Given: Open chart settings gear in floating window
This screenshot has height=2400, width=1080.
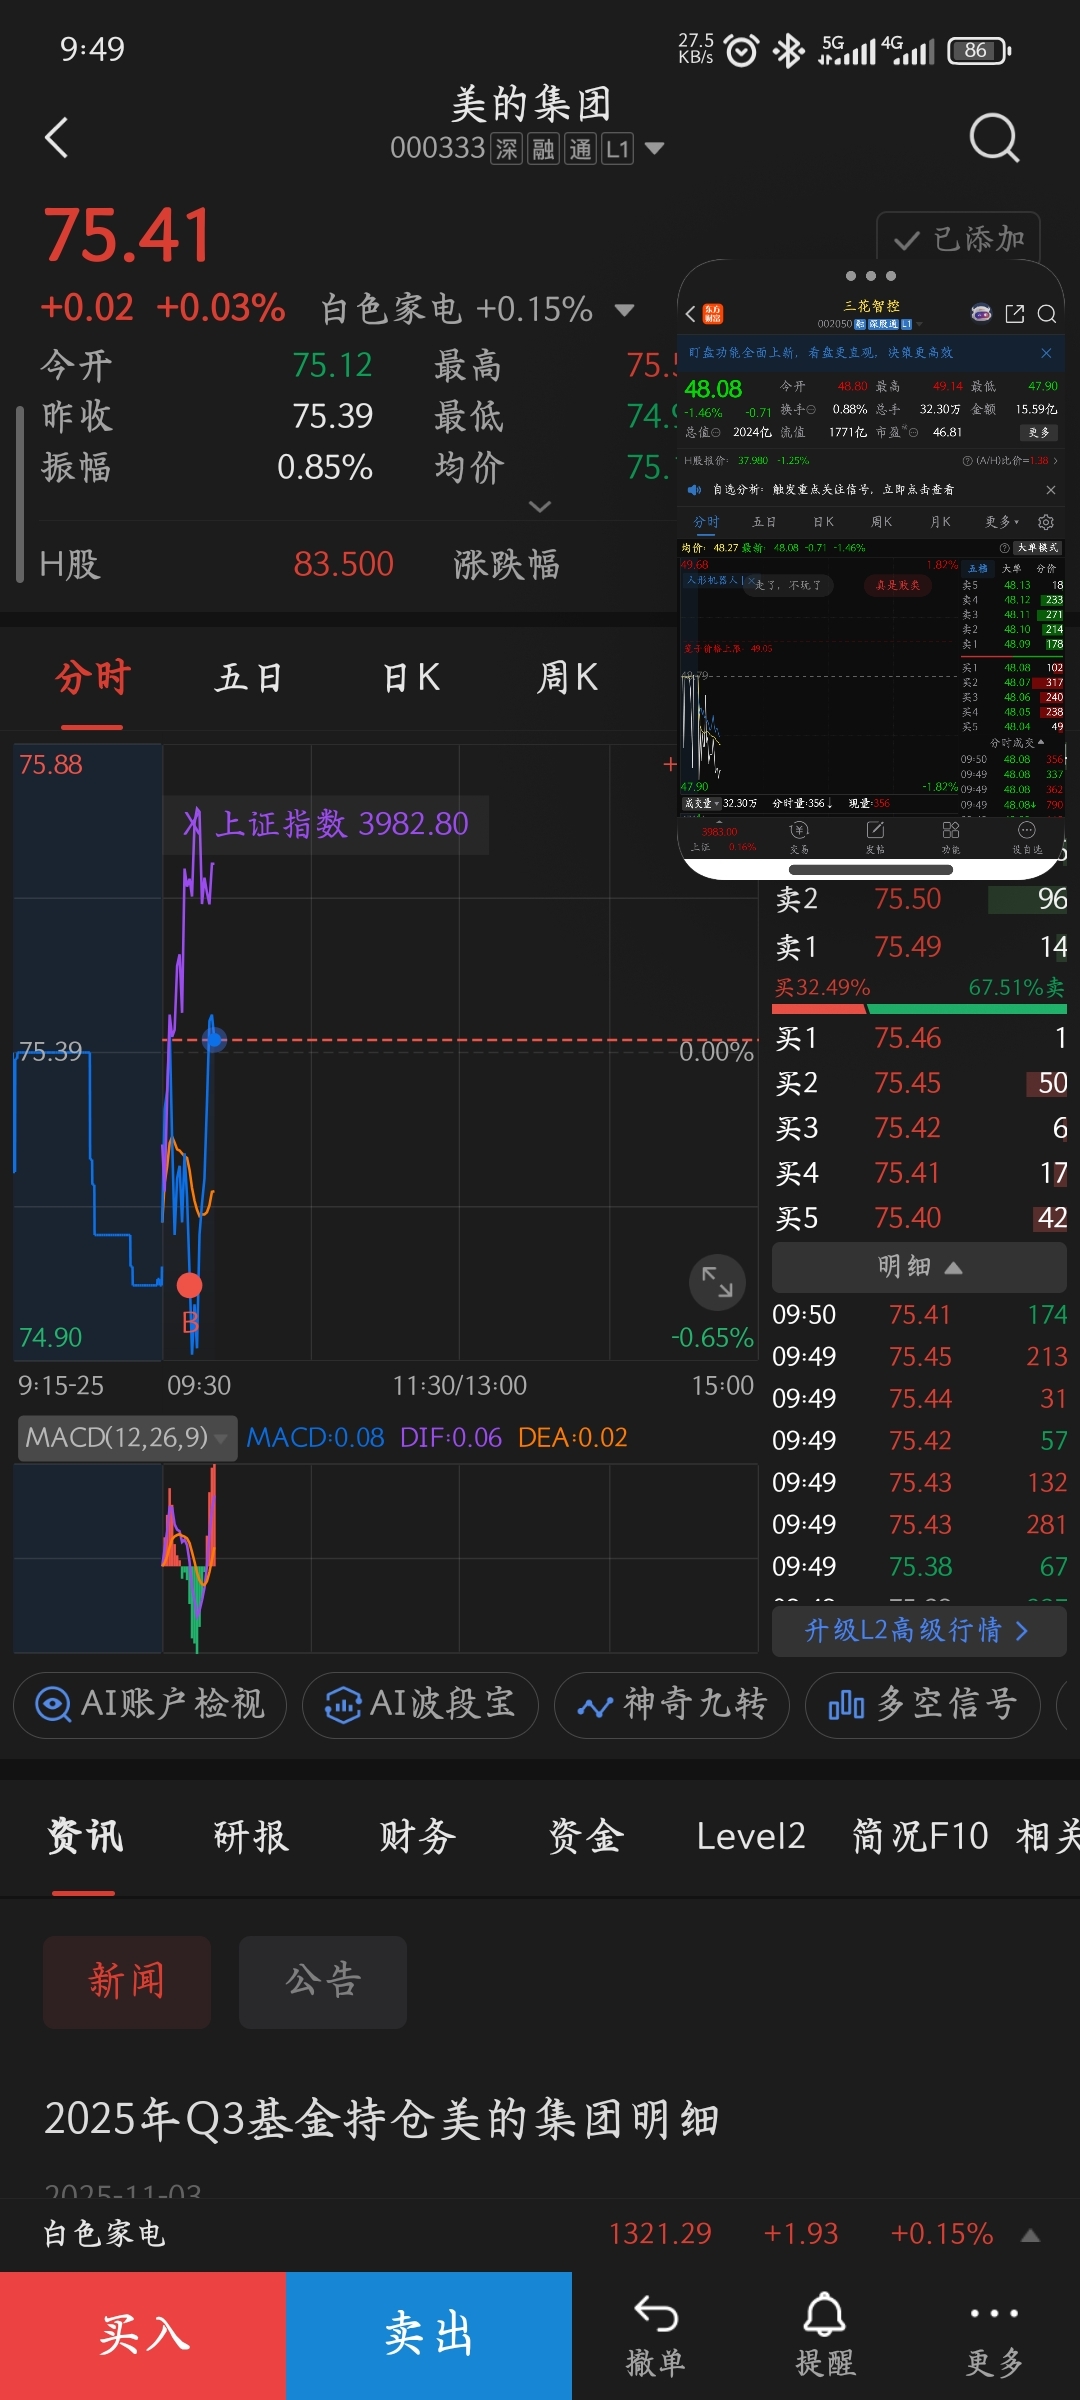Looking at the screenshot, I should click(x=1046, y=522).
